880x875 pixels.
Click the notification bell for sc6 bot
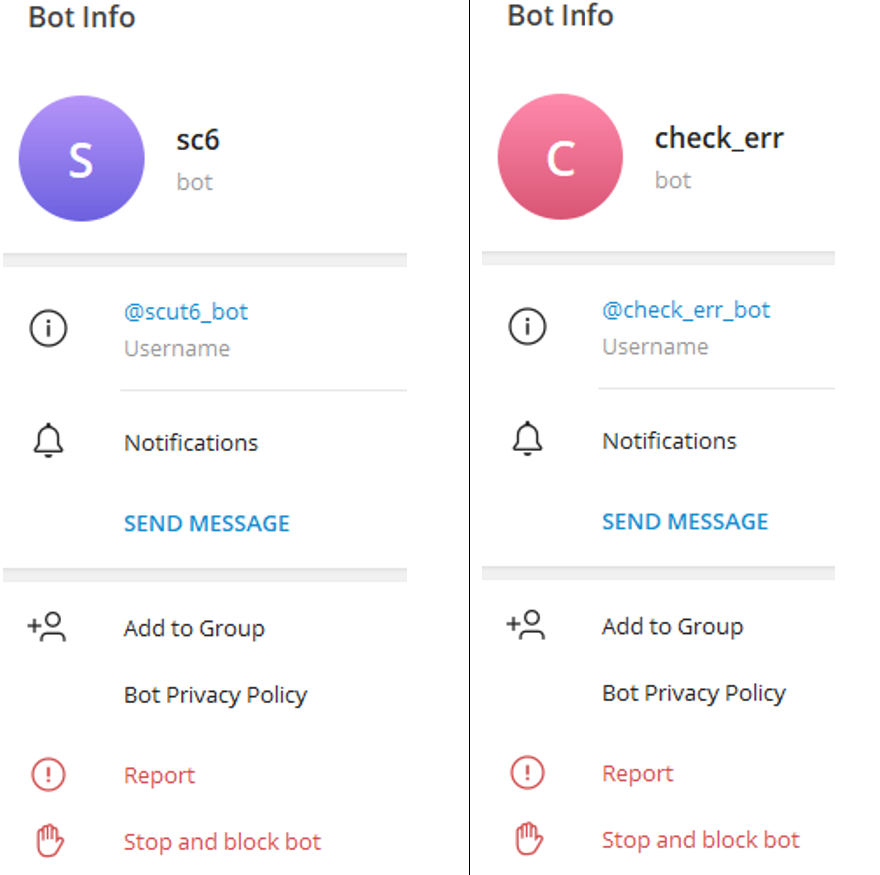(48, 442)
